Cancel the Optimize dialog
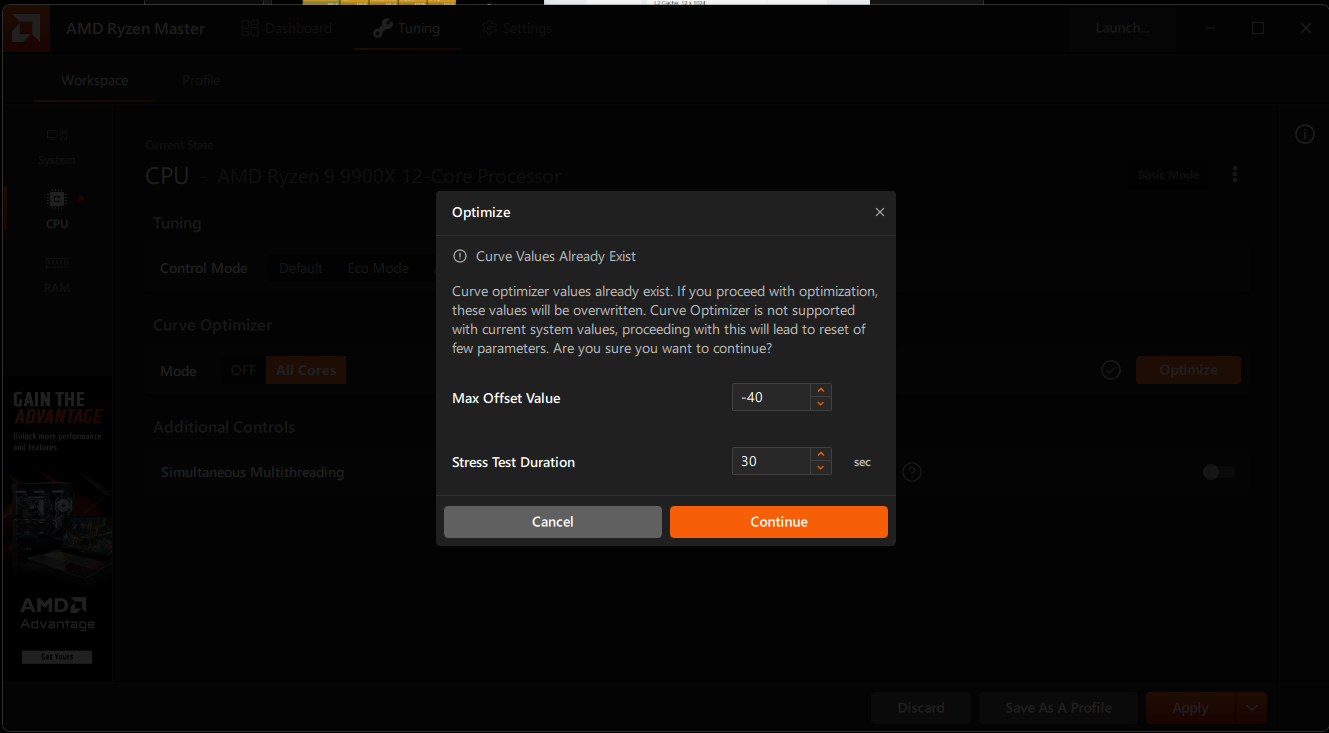1329x733 pixels. 553,522
